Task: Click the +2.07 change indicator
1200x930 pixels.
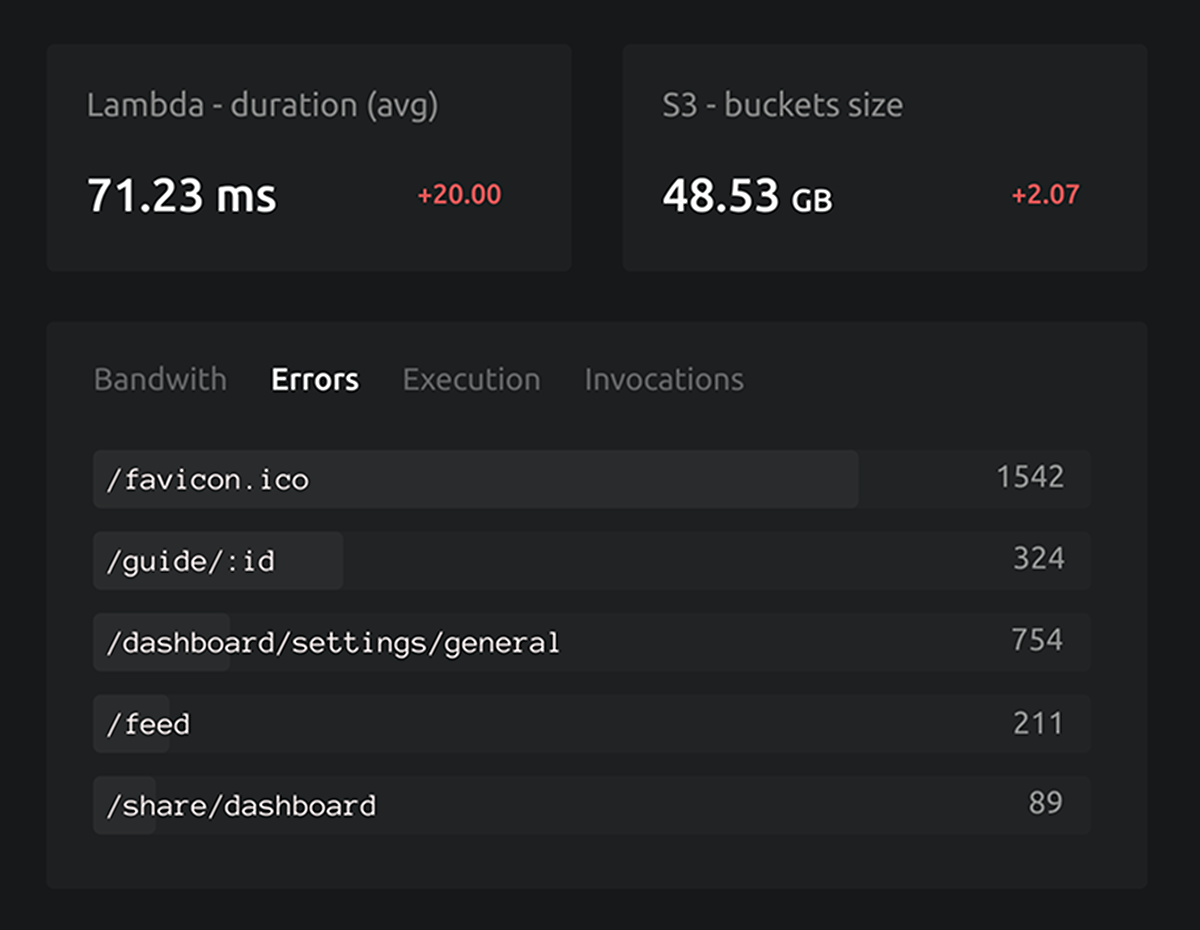Action: [1045, 195]
